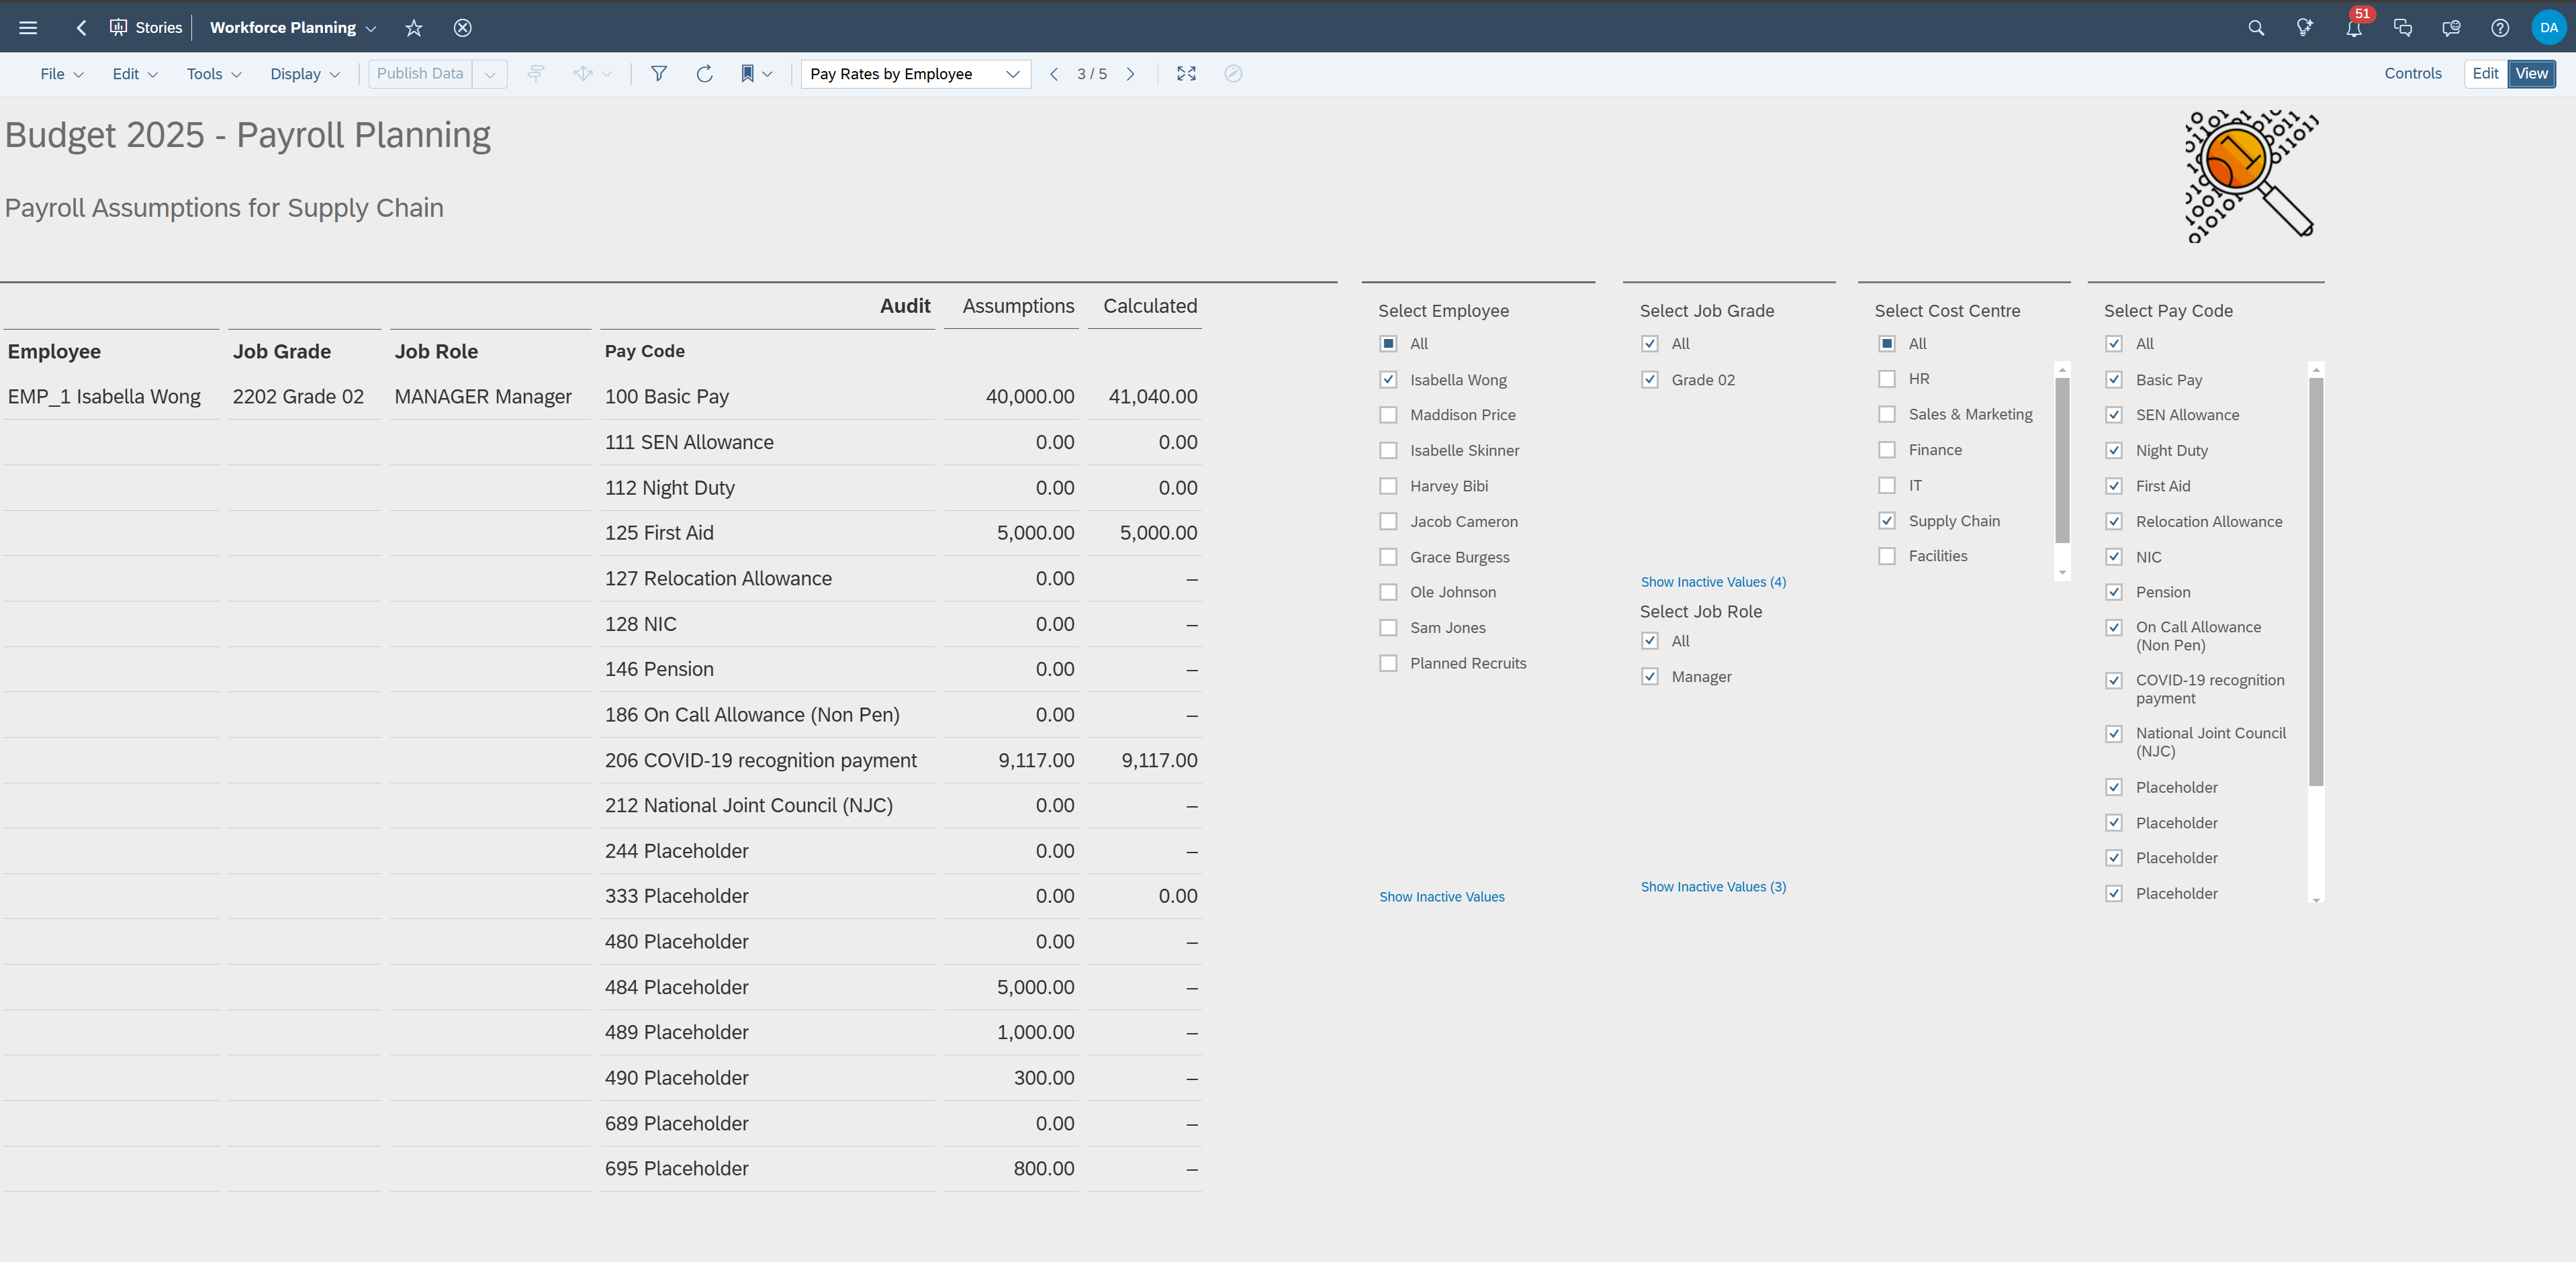
Task: Uncheck Night Duty pay code
Action: pos(2114,451)
